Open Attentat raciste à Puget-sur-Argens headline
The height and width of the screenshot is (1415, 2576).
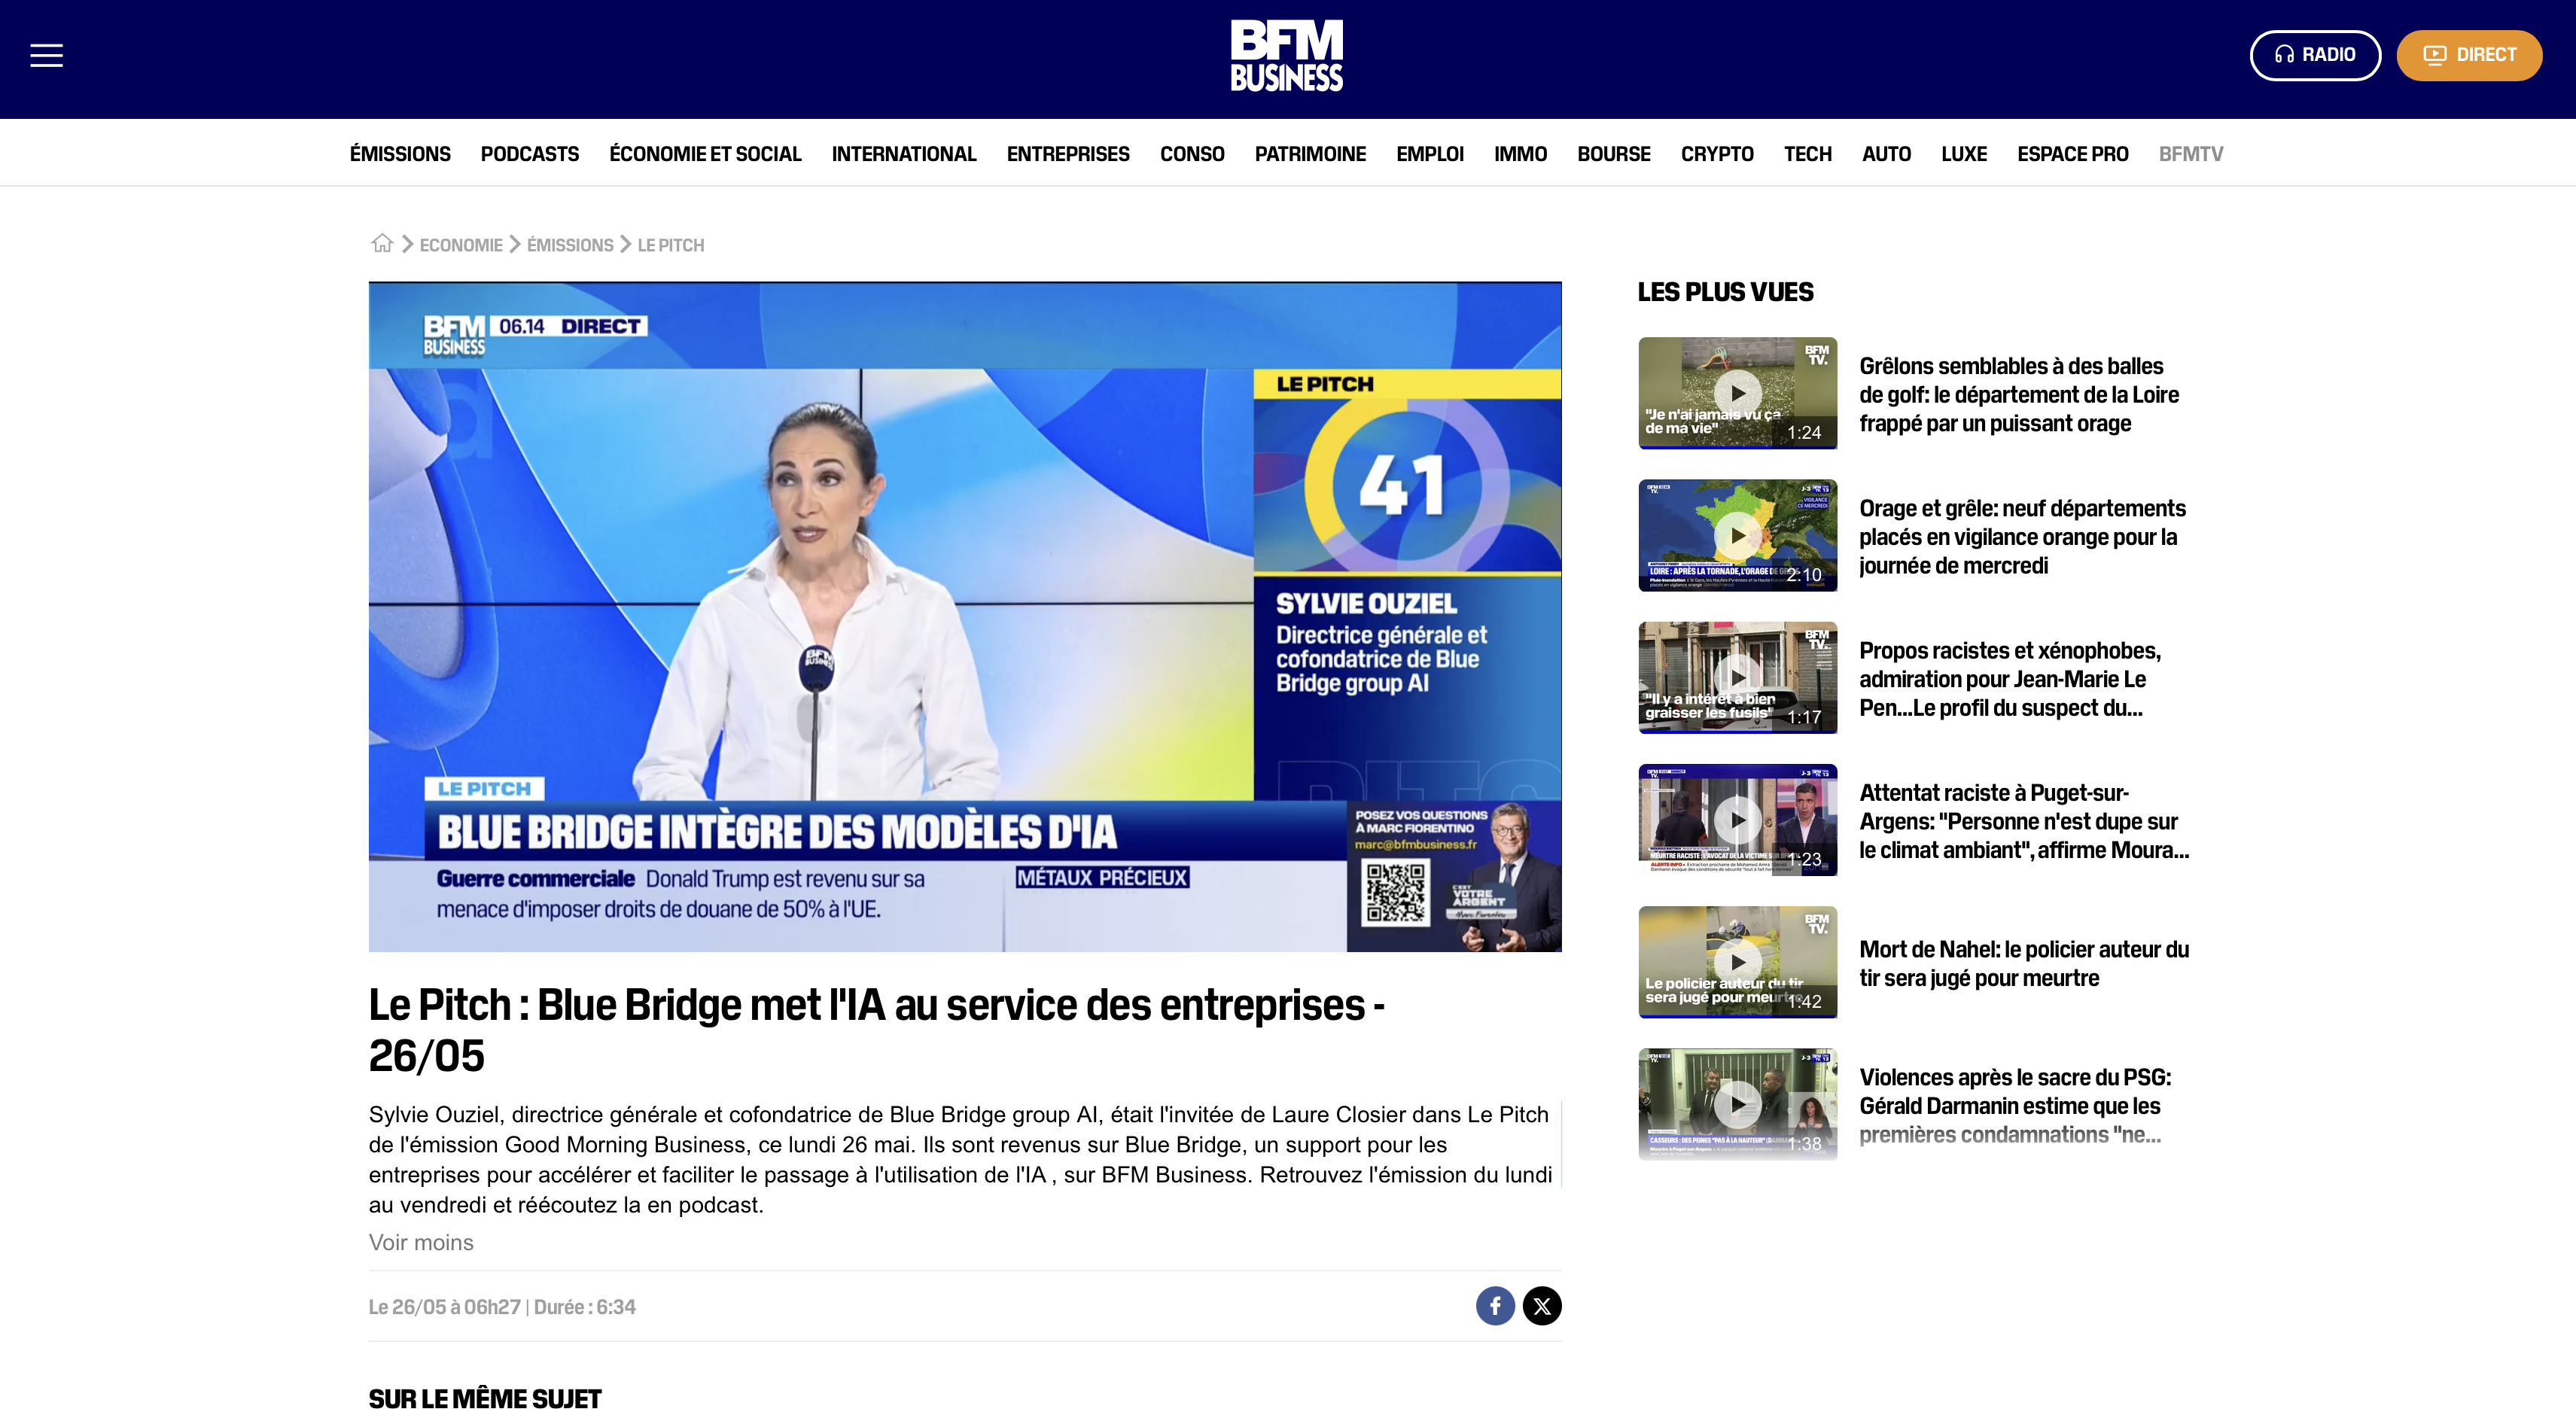coord(2024,822)
